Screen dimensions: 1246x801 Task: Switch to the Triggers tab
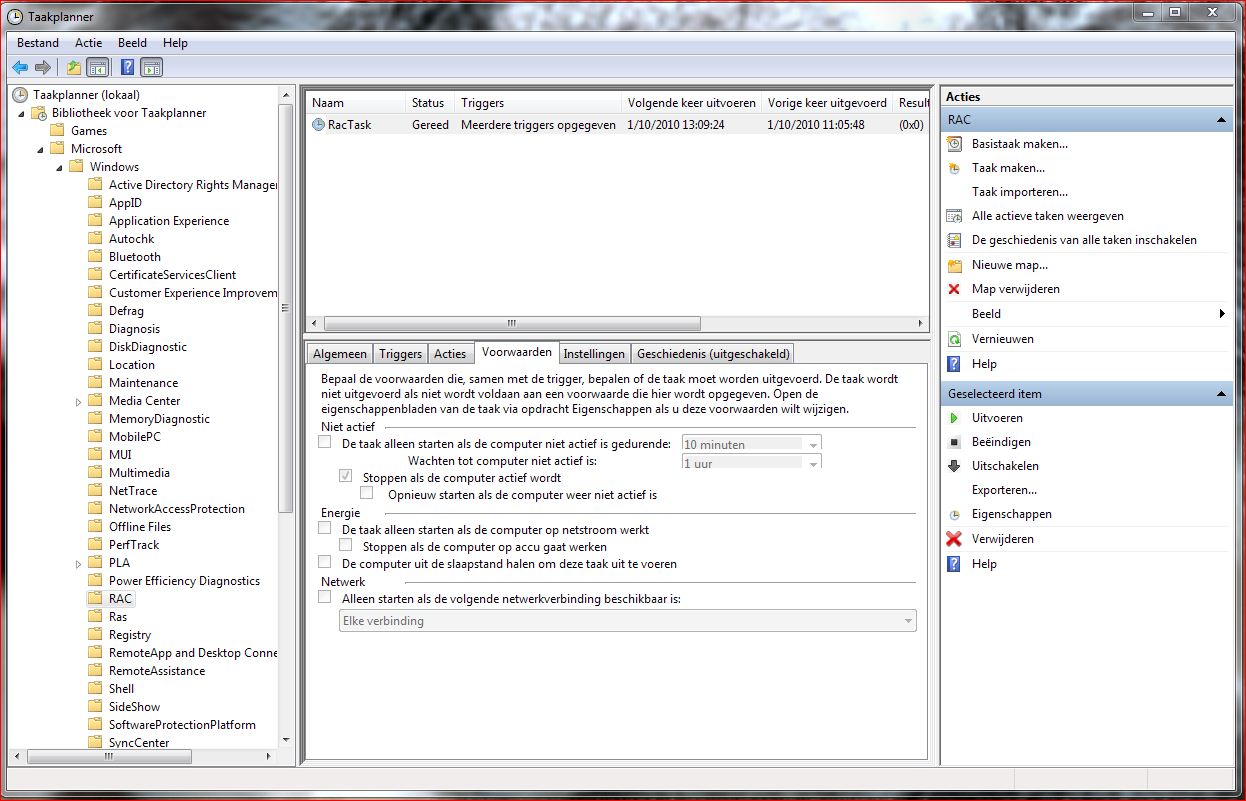[x=400, y=354]
